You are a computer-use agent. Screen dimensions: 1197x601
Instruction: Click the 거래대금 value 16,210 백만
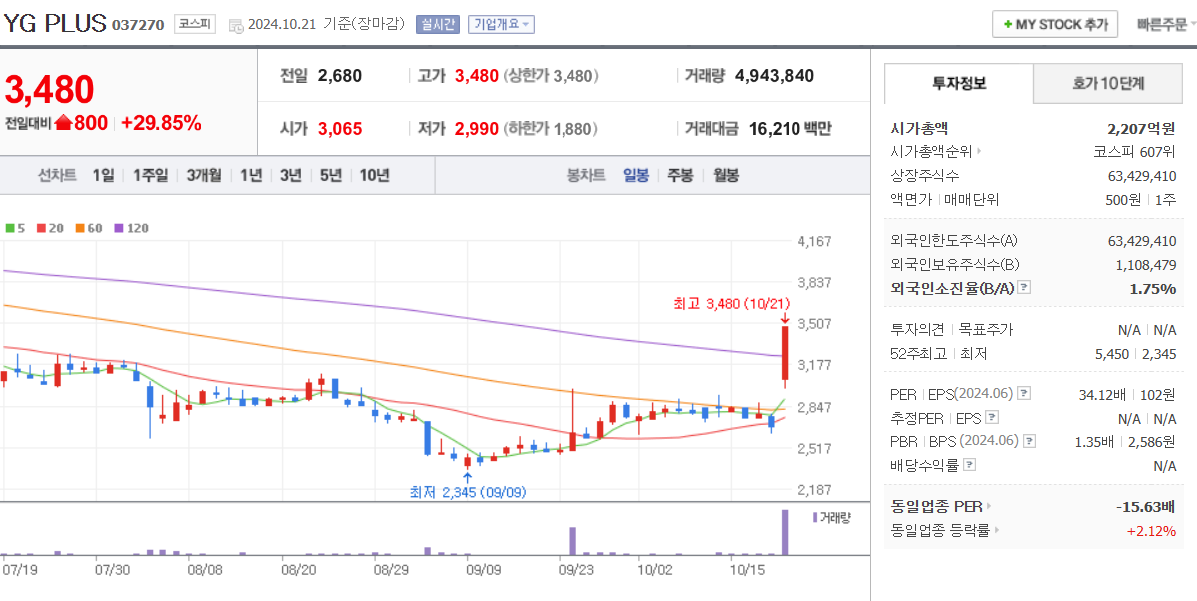click(790, 128)
